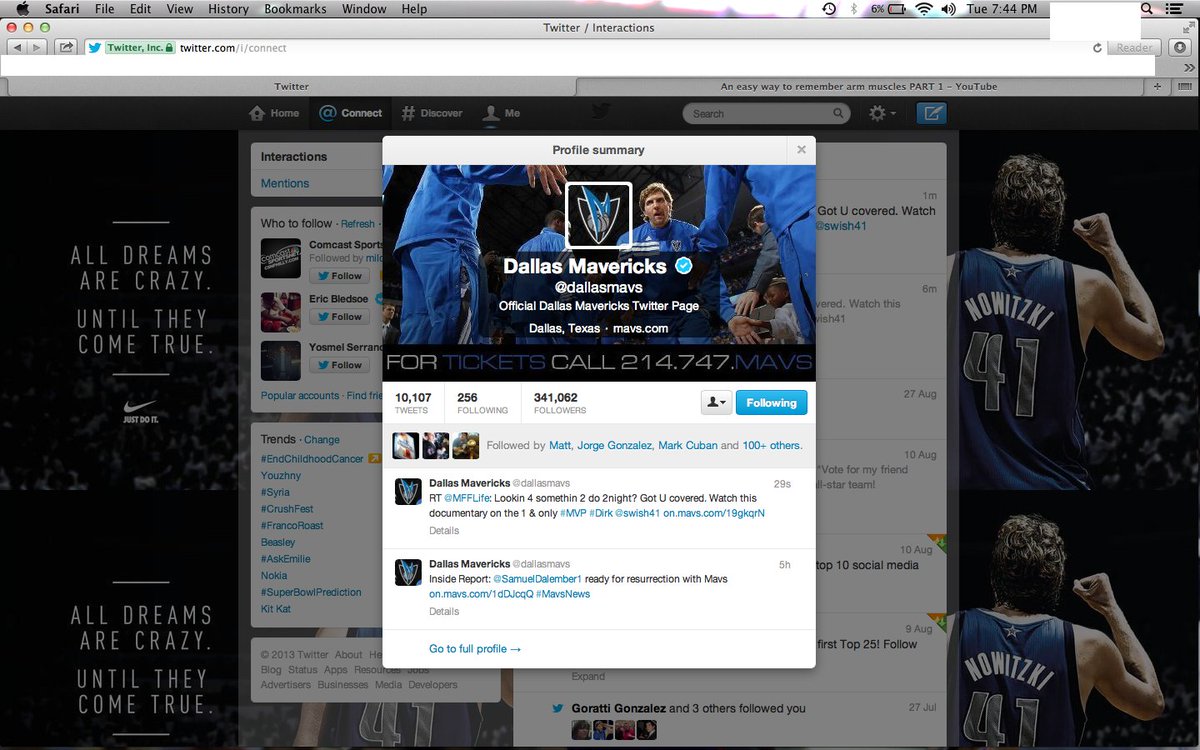
Task: Open the View menu
Action: tap(180, 9)
